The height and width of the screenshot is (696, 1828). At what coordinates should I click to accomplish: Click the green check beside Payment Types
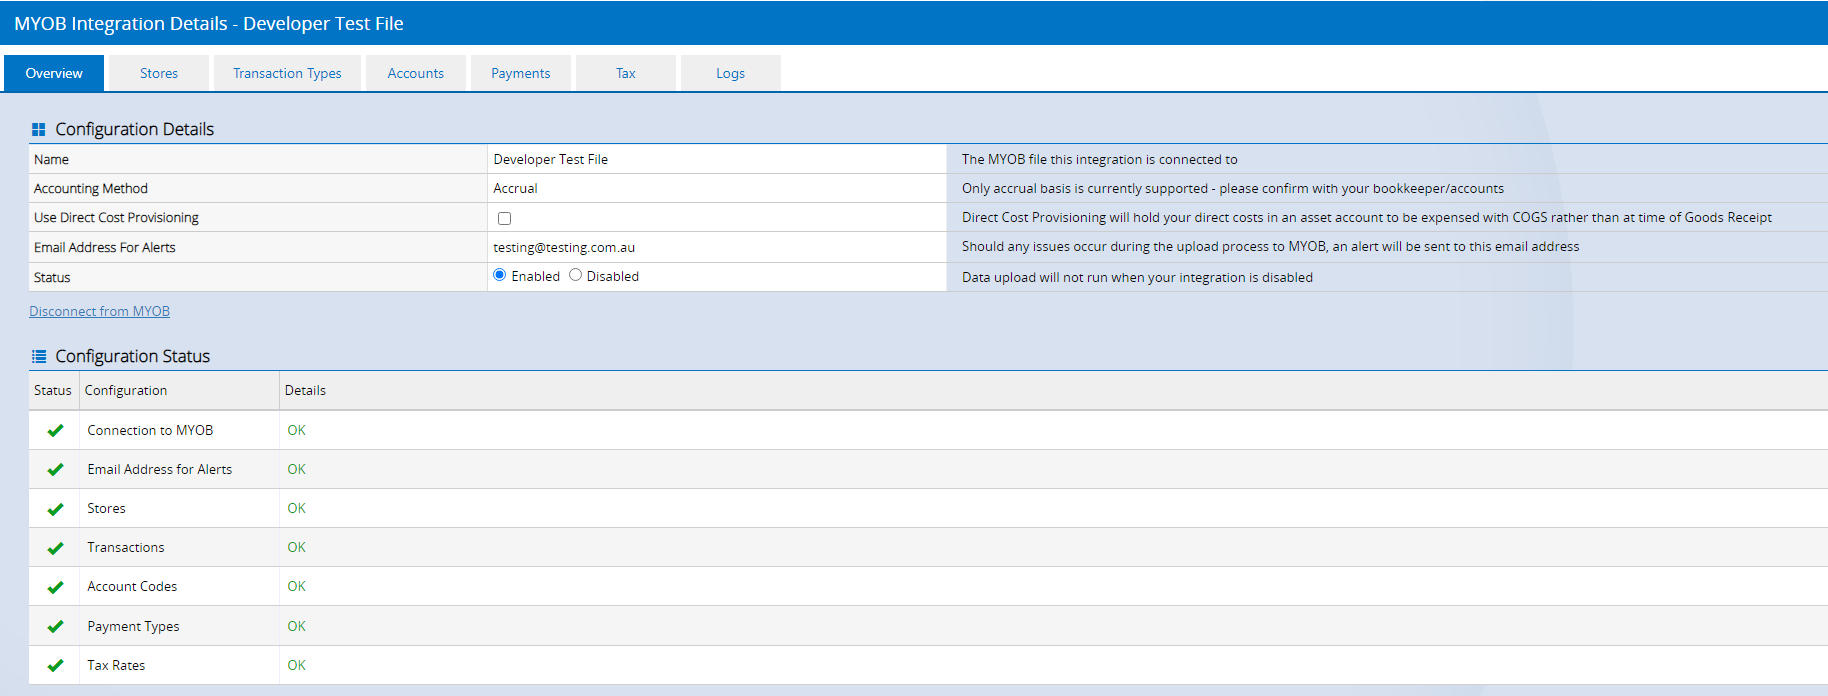tap(55, 626)
